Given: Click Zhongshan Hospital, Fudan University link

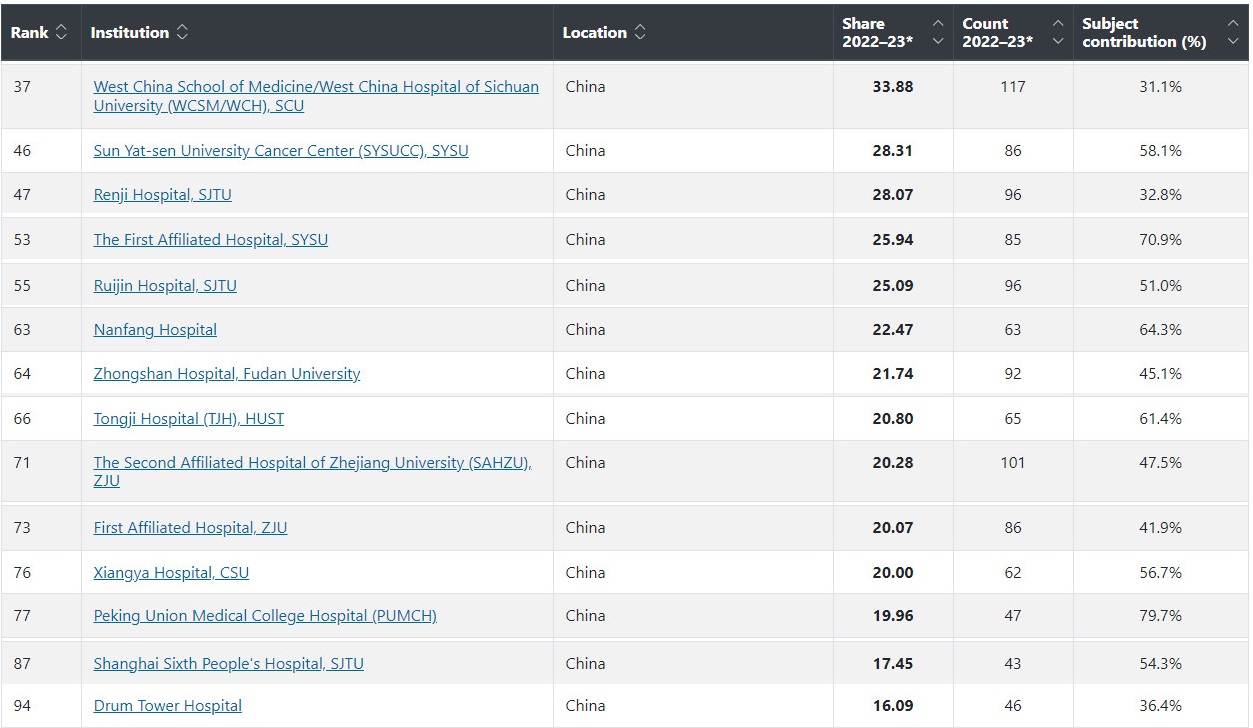Looking at the screenshot, I should pyautogui.click(x=226, y=374).
